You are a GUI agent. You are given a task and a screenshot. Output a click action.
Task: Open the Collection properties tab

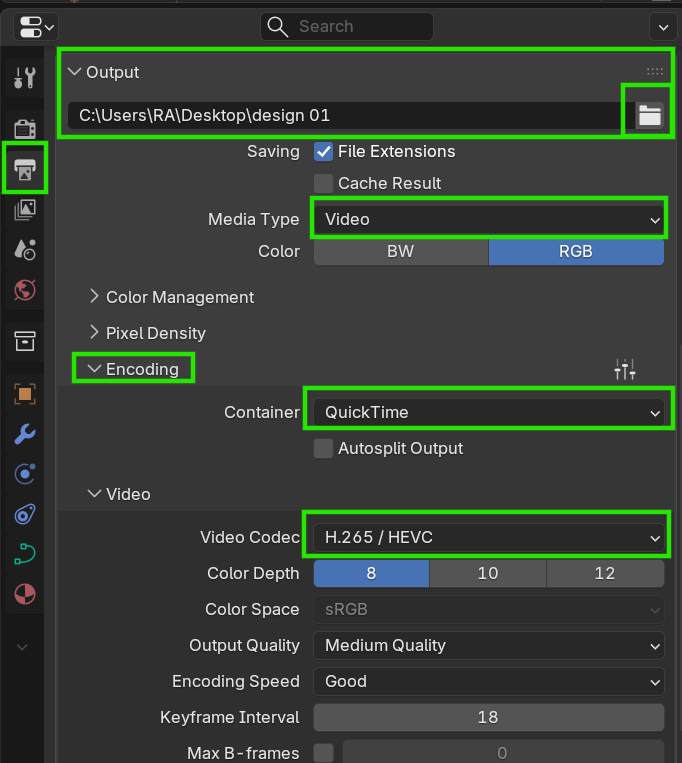pyautogui.click(x=25, y=341)
